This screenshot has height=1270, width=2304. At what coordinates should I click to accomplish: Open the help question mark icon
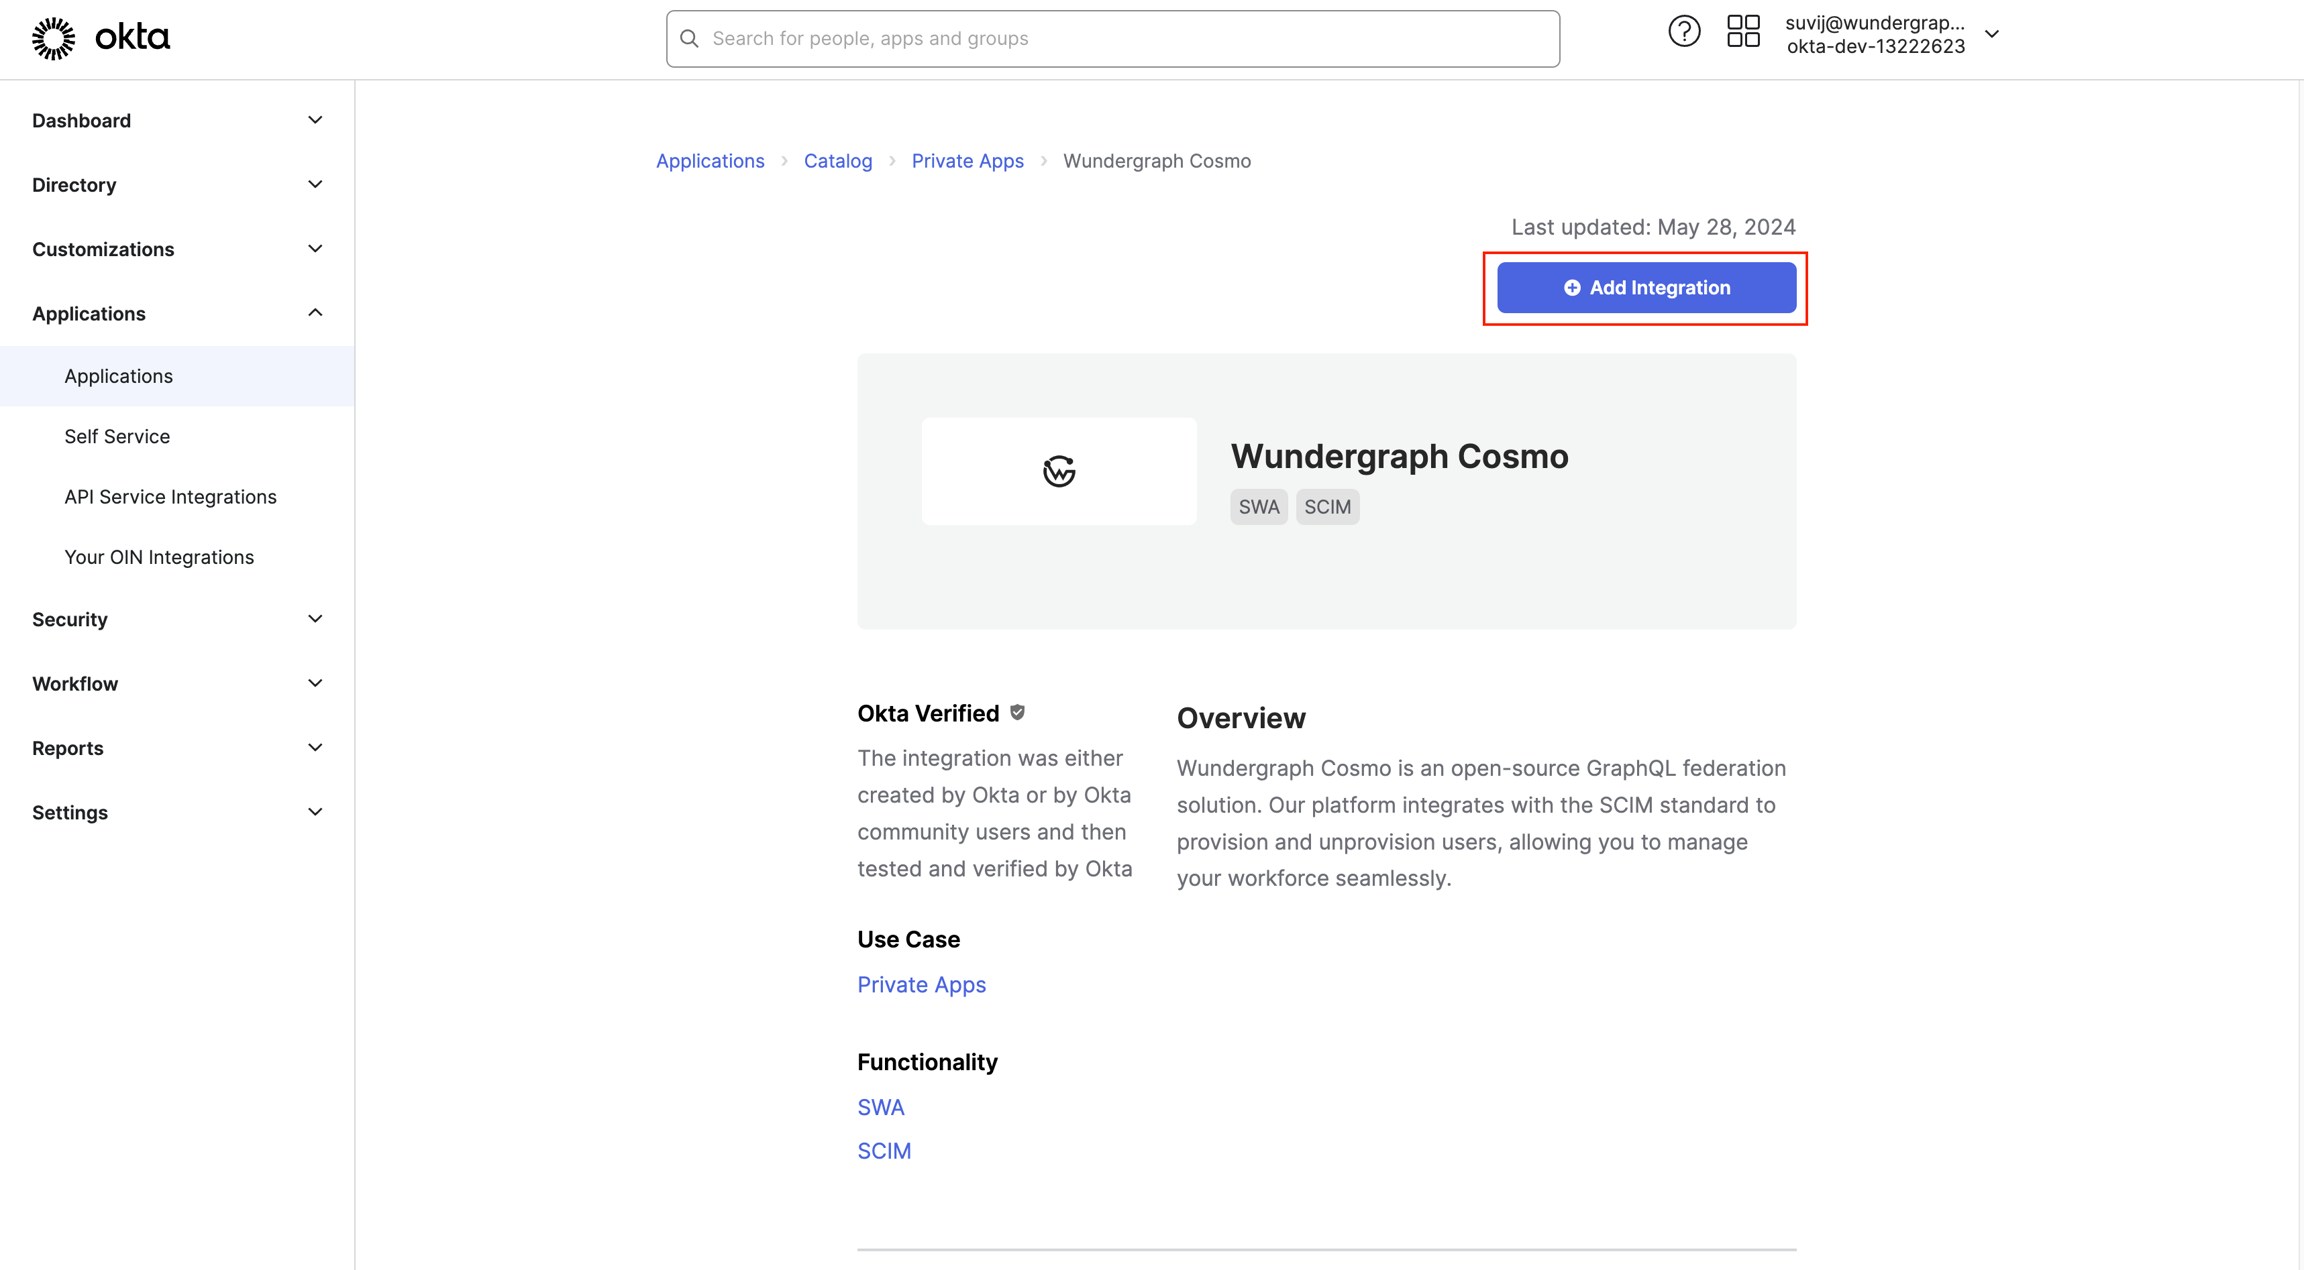tap(1683, 31)
